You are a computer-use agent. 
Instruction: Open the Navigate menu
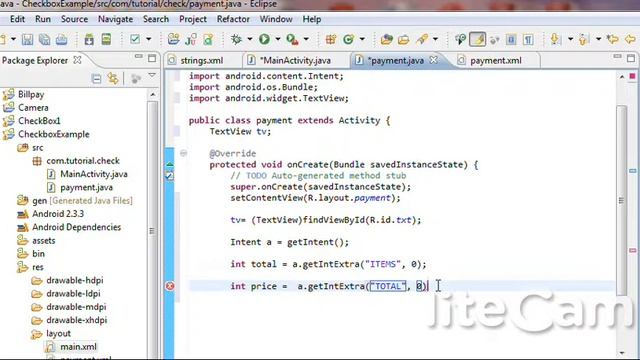coord(115,19)
